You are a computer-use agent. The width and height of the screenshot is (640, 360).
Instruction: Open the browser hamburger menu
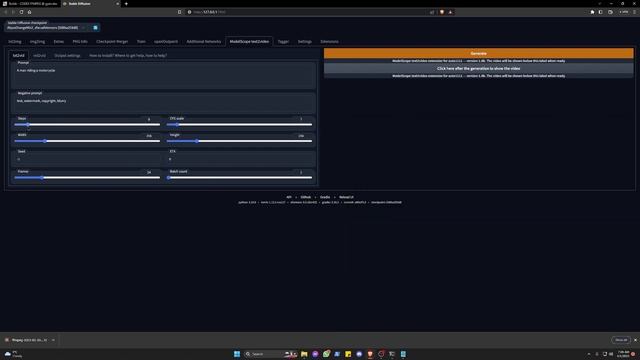pyautogui.click(x=635, y=12)
